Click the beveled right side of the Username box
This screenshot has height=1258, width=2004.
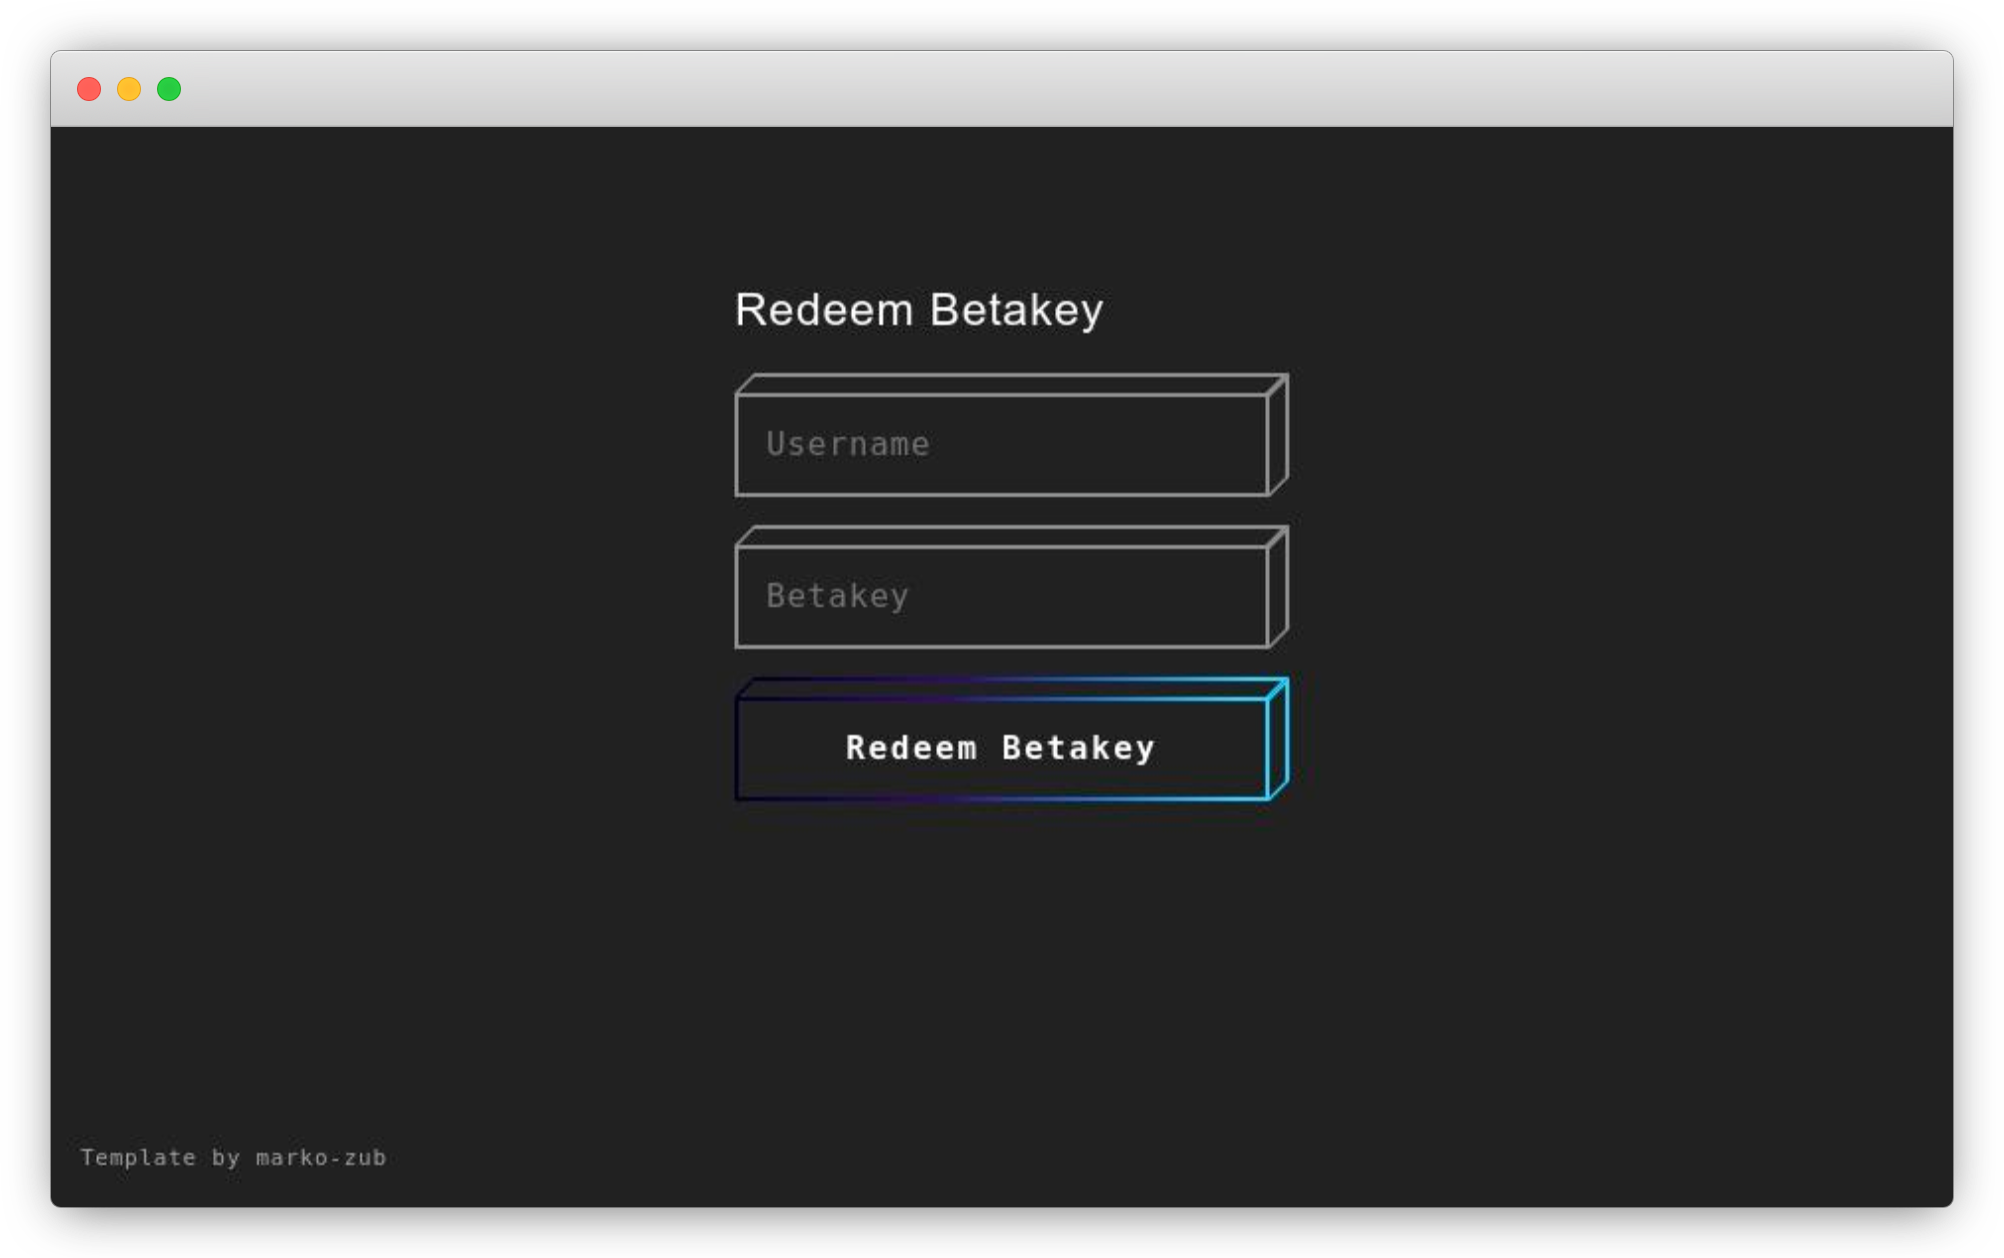(x=1278, y=434)
